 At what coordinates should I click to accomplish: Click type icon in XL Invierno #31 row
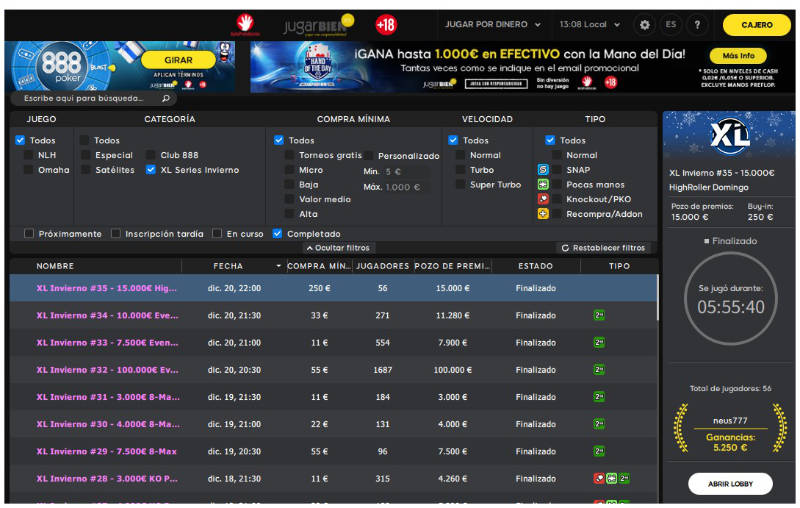pyautogui.click(x=599, y=397)
